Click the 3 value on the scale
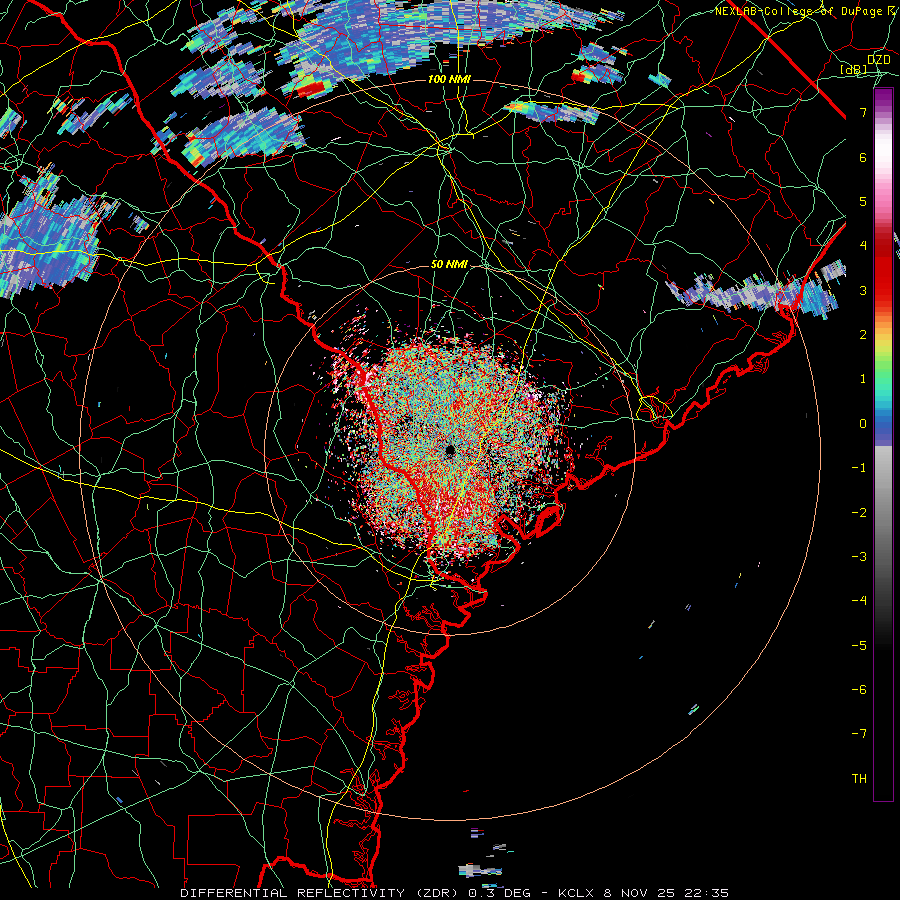Screen dimensions: 900x900 (x=863, y=290)
